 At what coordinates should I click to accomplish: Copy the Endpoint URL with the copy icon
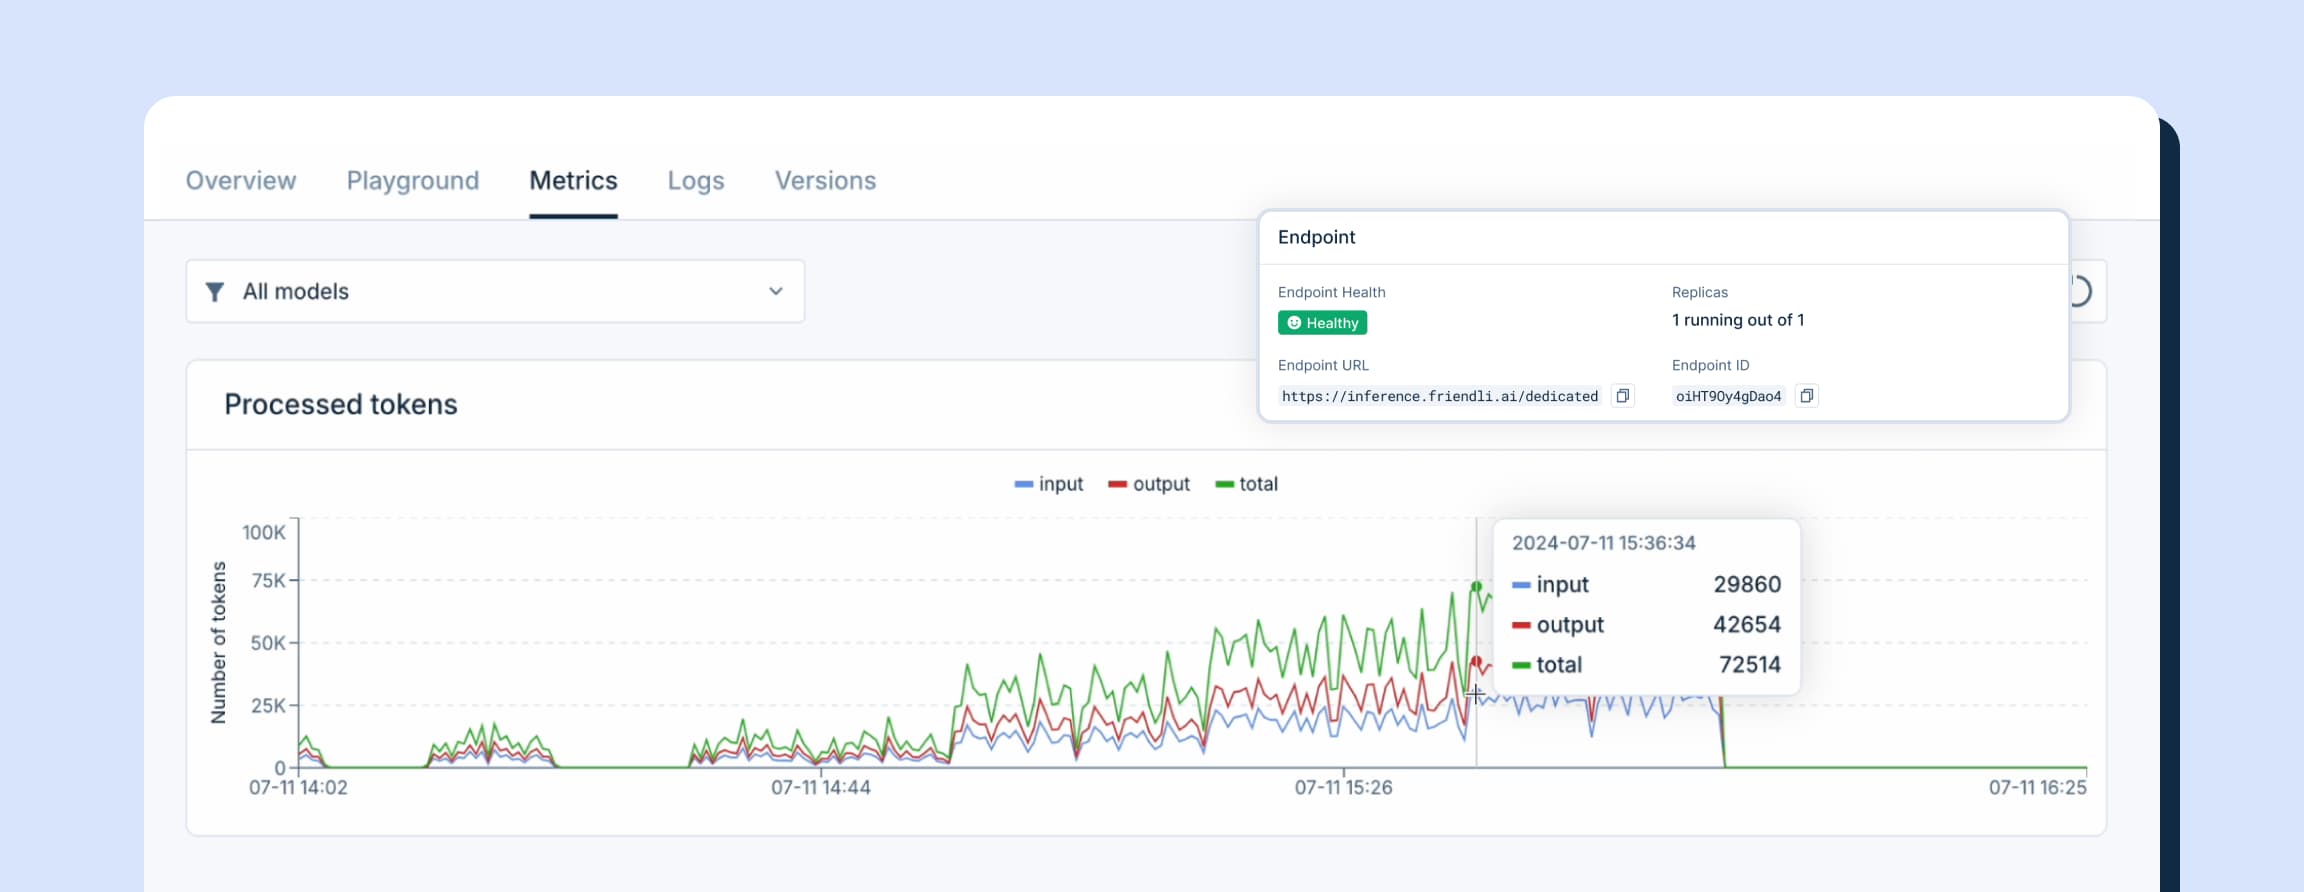[x=1622, y=396]
